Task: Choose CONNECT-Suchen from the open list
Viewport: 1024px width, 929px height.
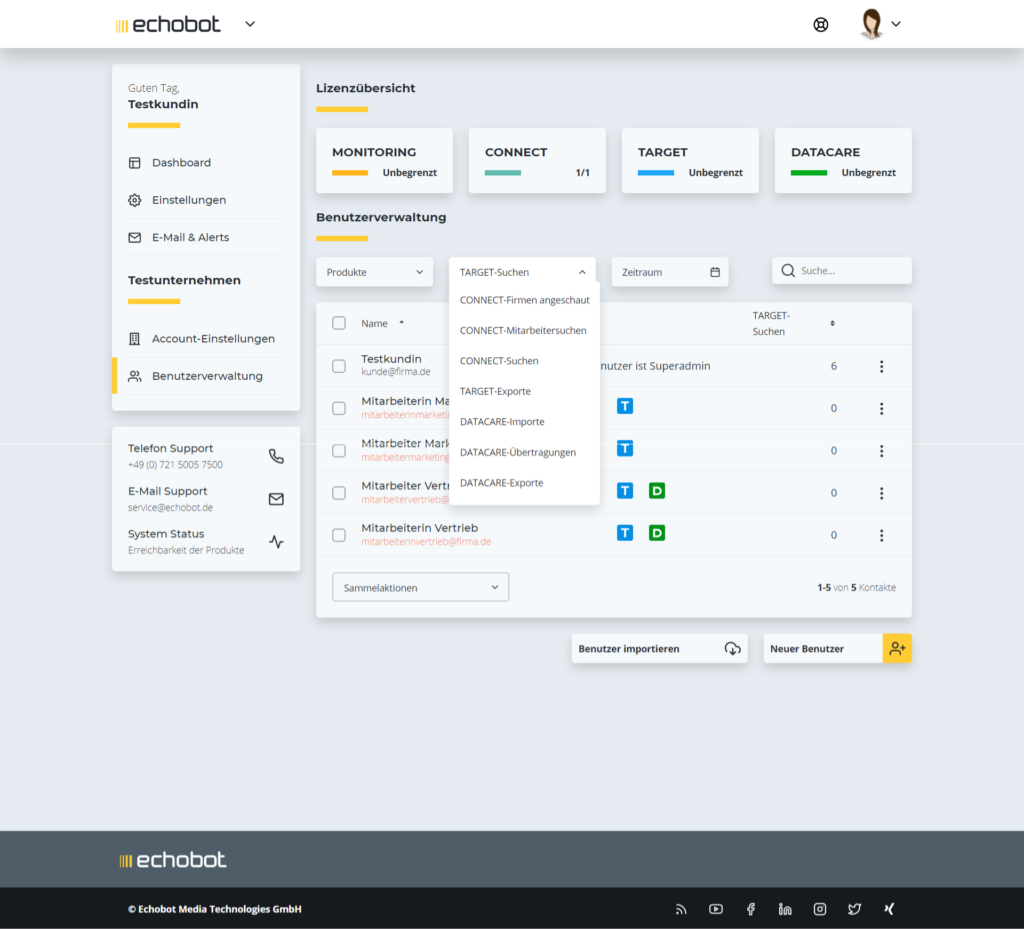Action: pos(499,361)
